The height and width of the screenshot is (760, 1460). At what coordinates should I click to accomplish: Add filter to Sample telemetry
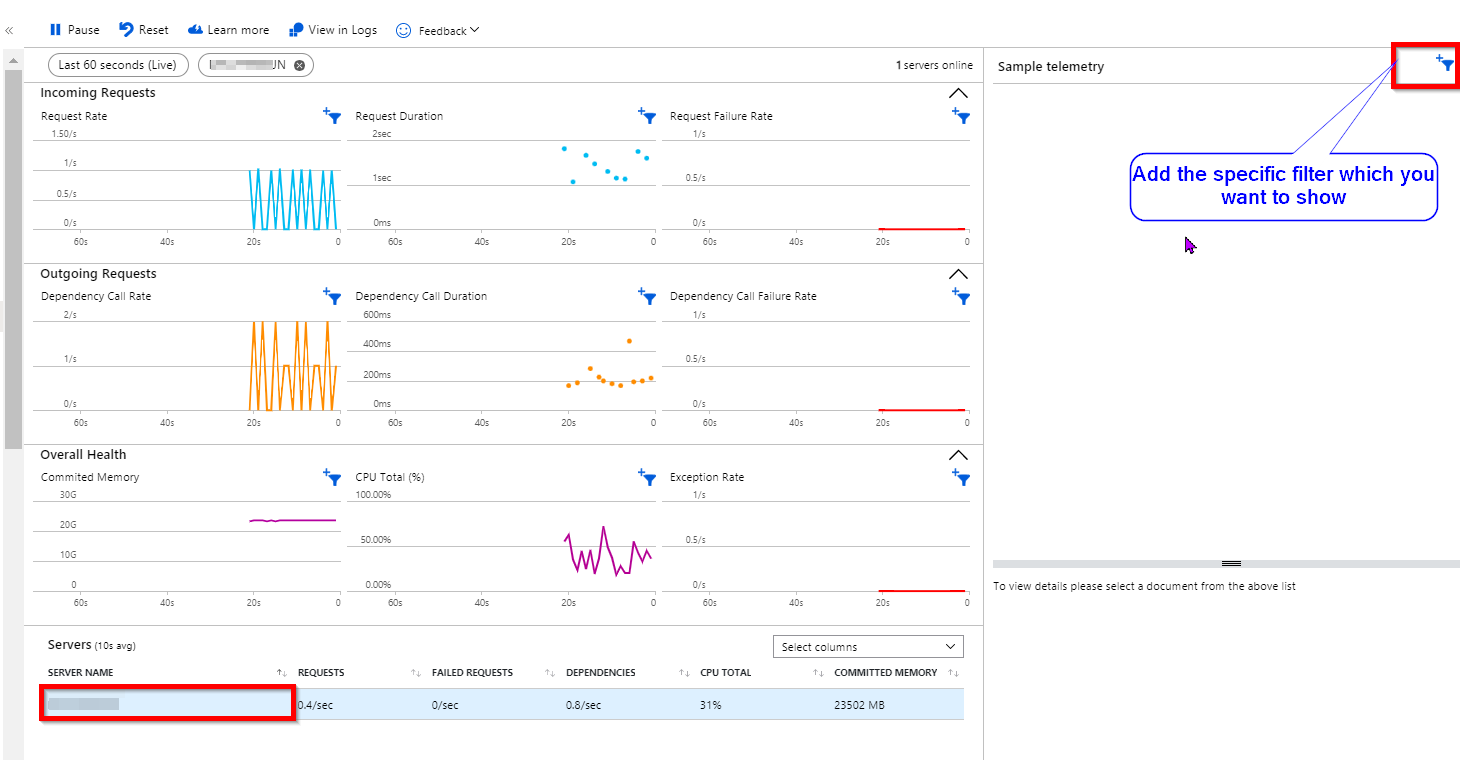click(x=1445, y=63)
